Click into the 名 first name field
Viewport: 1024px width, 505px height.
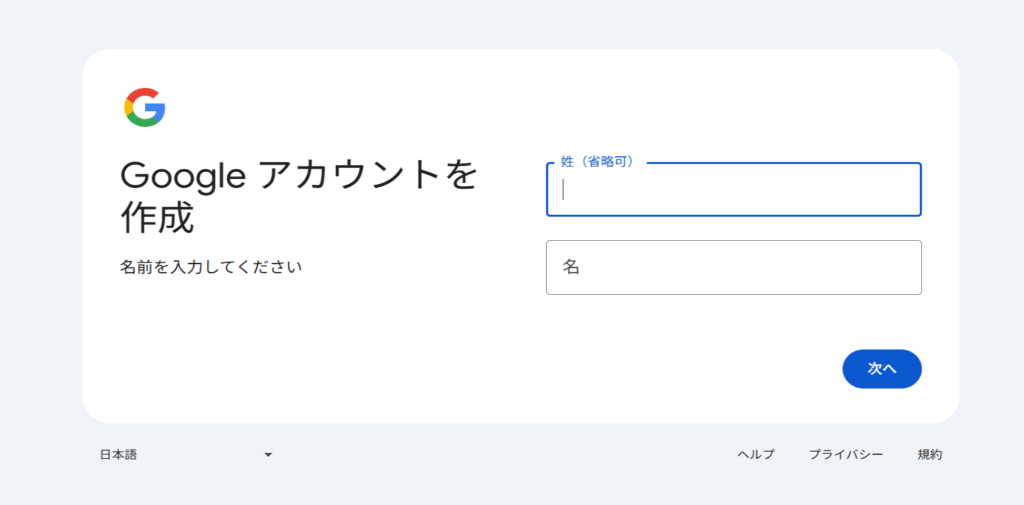733,267
